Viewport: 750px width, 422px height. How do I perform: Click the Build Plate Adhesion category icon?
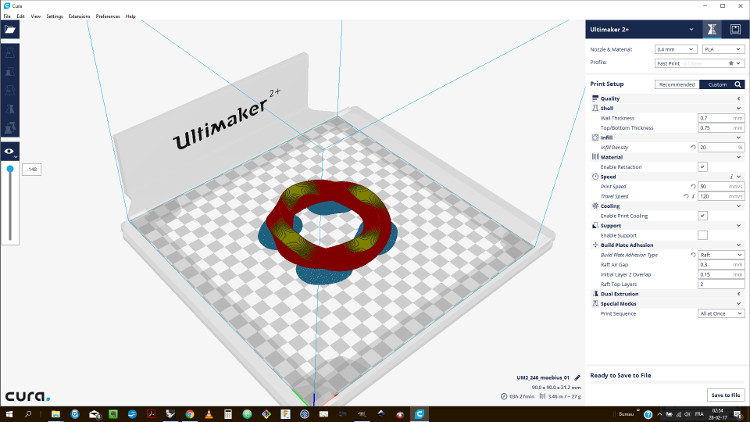pos(595,244)
